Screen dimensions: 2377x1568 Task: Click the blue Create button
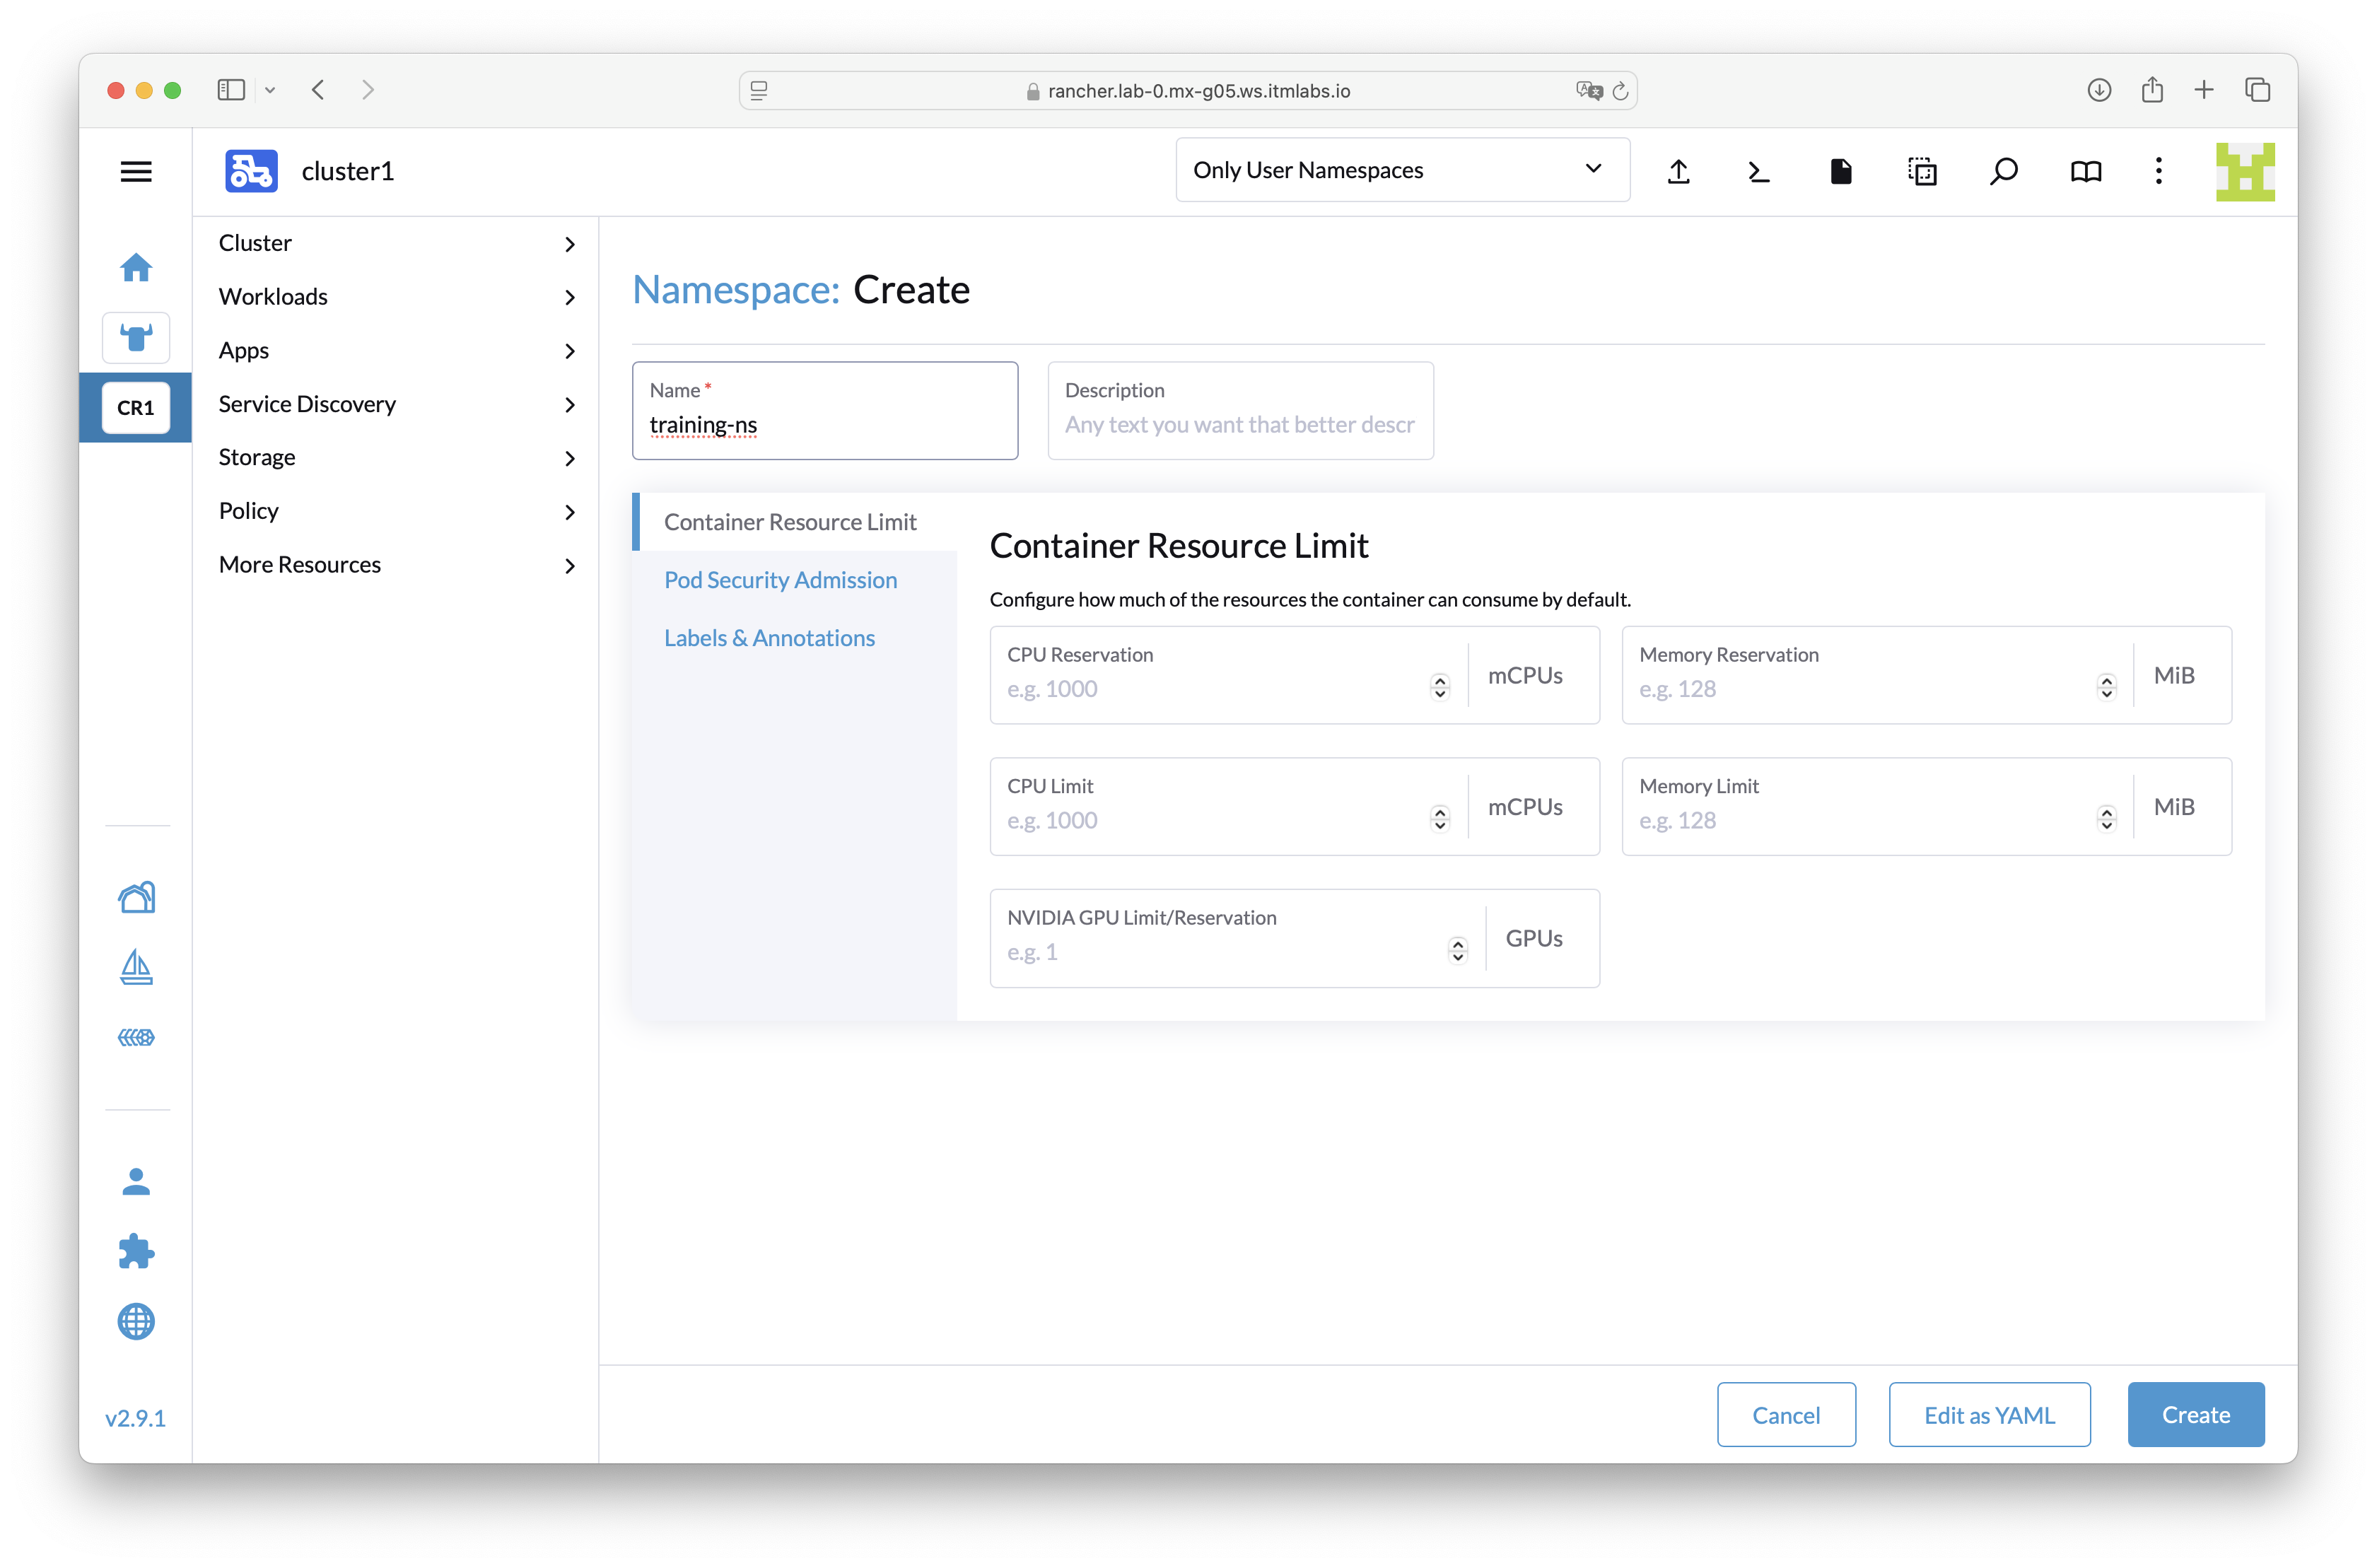click(2195, 1414)
